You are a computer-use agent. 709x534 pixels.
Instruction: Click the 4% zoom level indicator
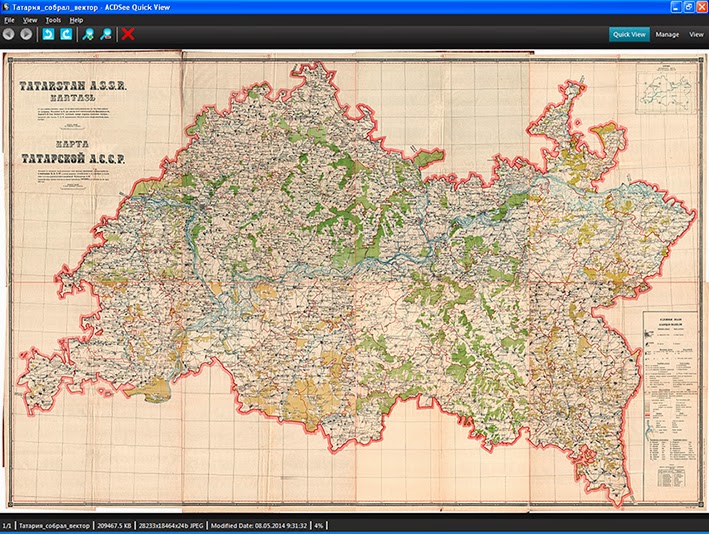tap(319, 525)
